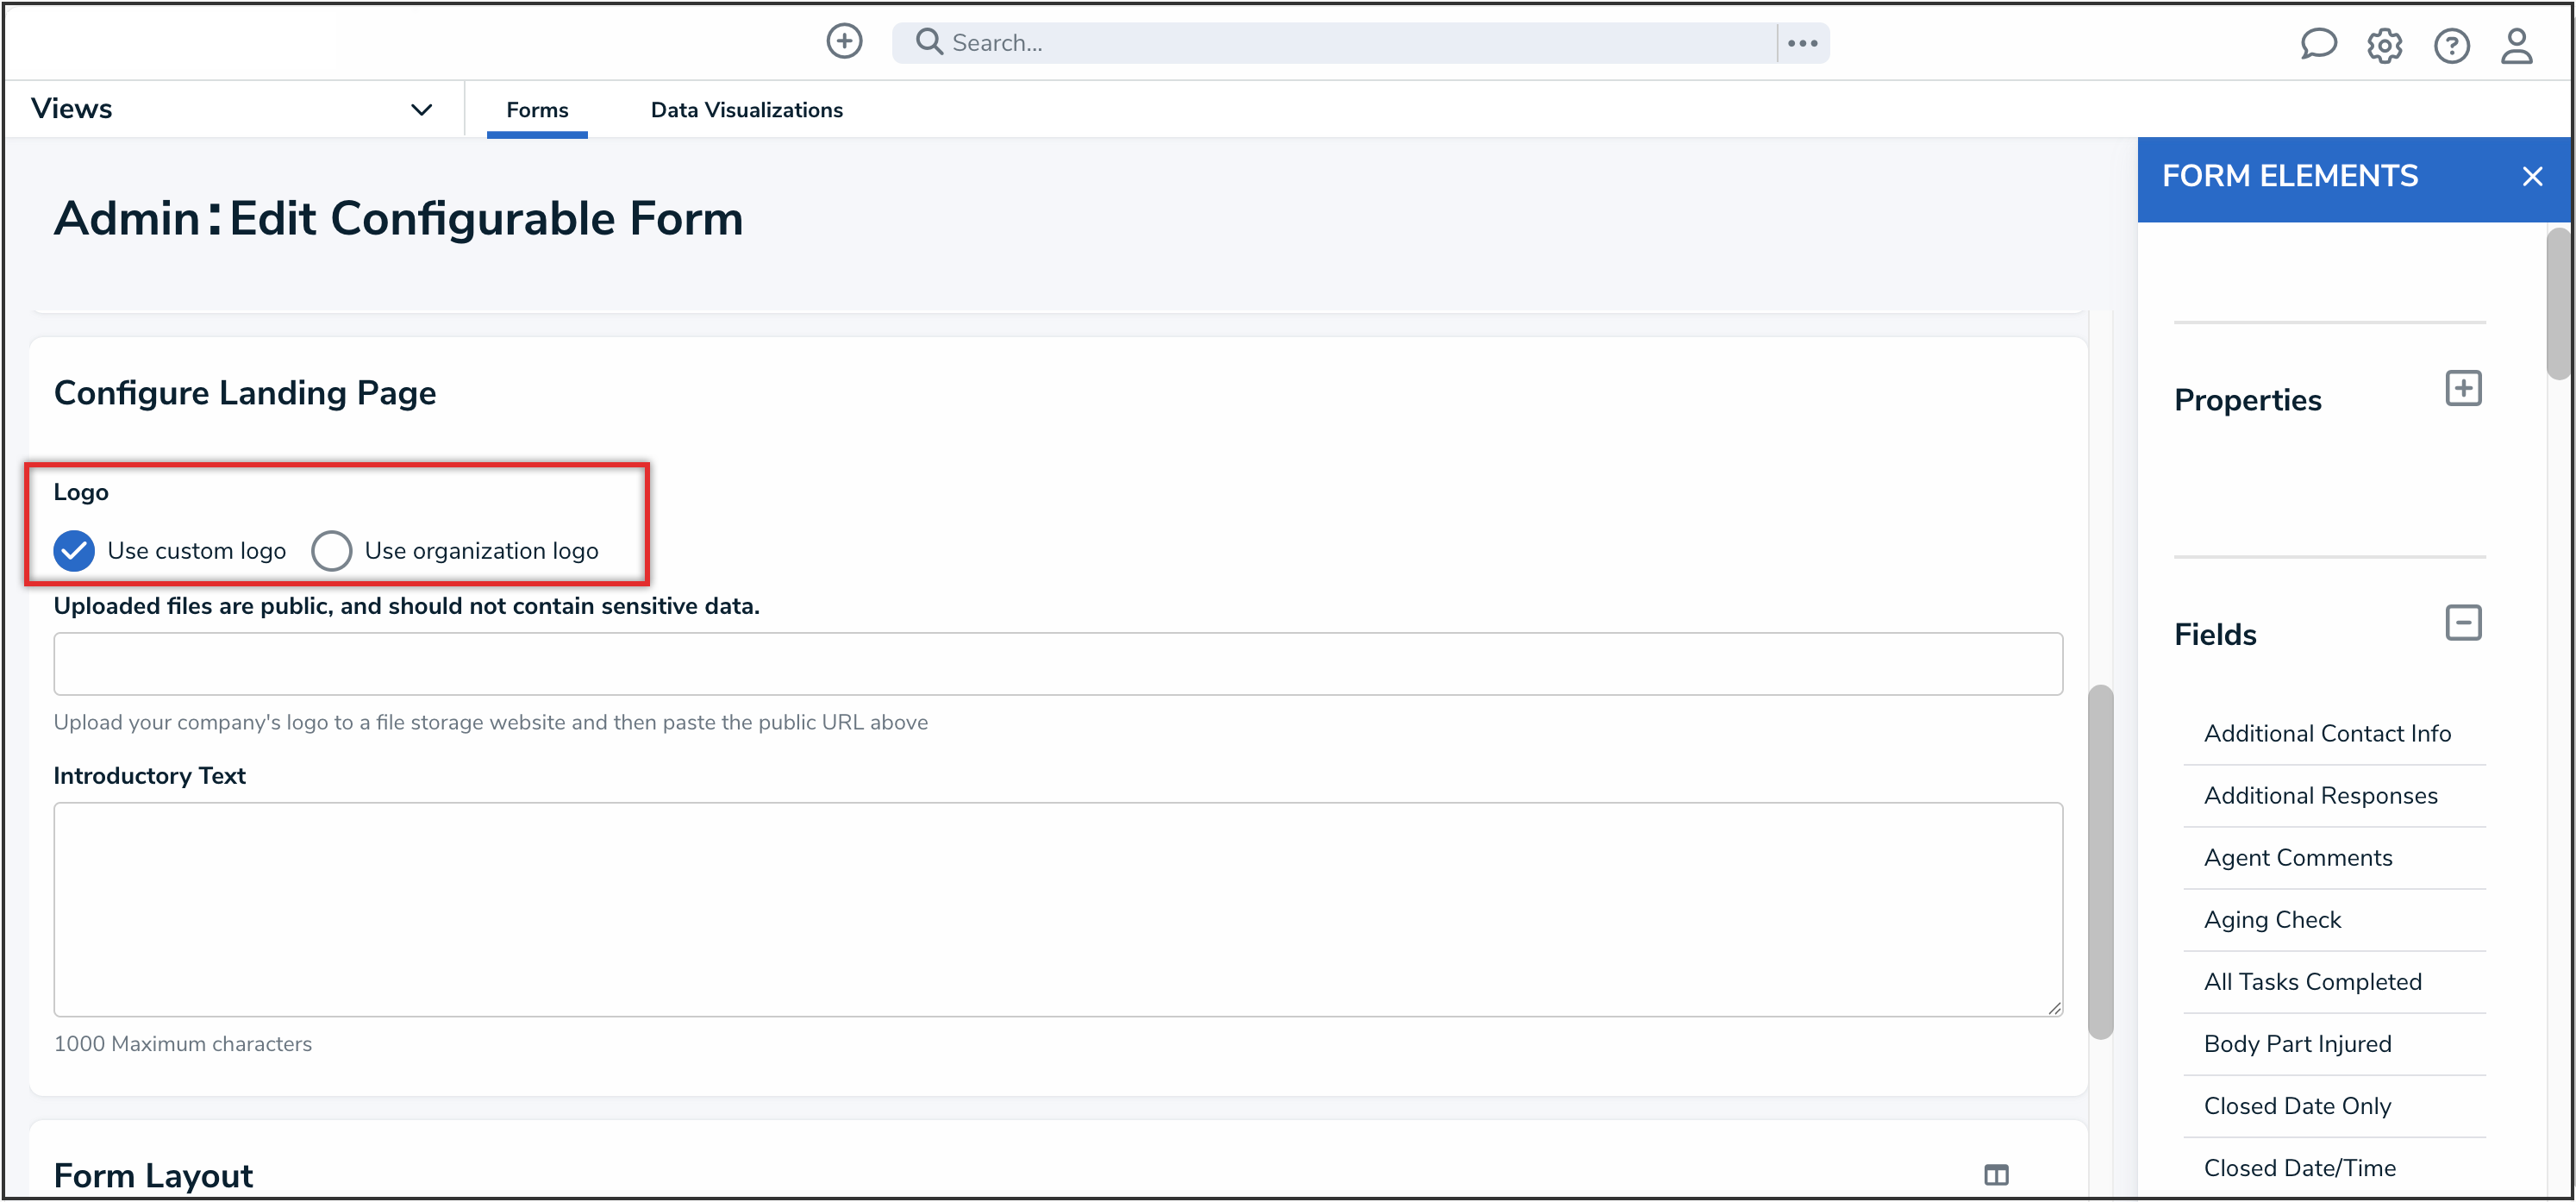Select the Use organization logo option
The image size is (2576, 1202).
332,550
